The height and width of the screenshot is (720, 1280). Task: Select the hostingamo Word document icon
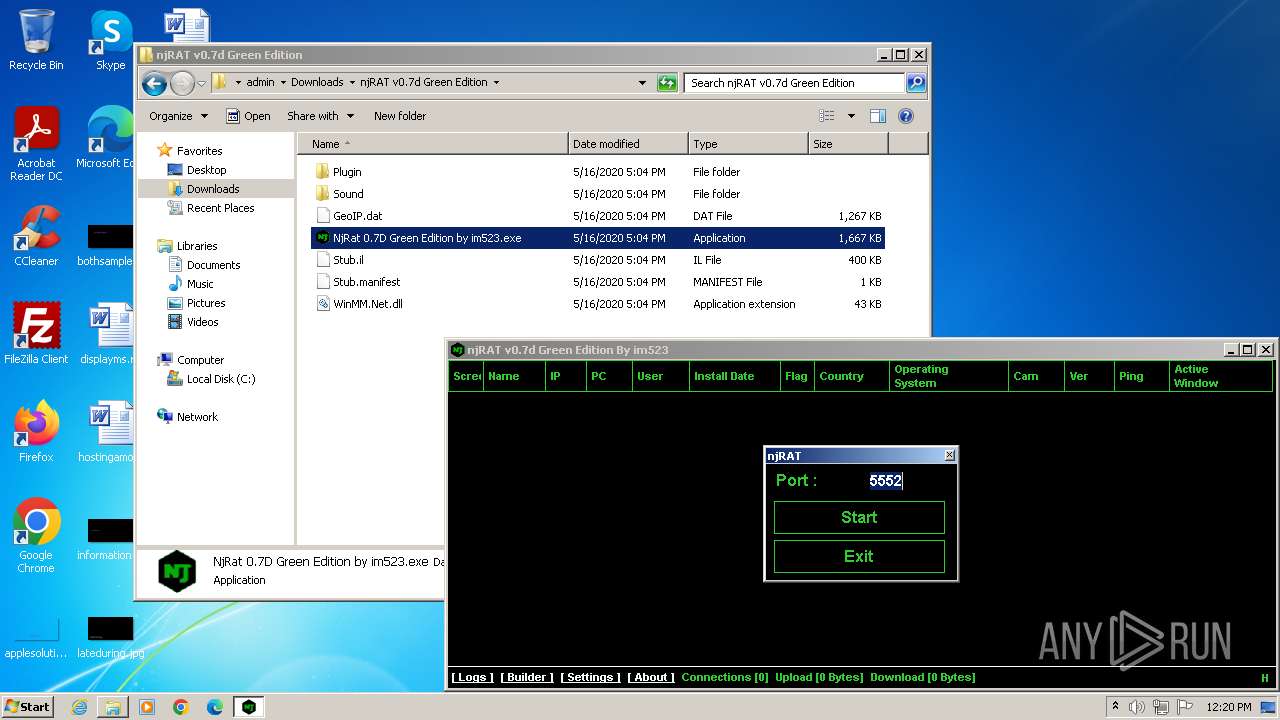pyautogui.click(x=106, y=432)
